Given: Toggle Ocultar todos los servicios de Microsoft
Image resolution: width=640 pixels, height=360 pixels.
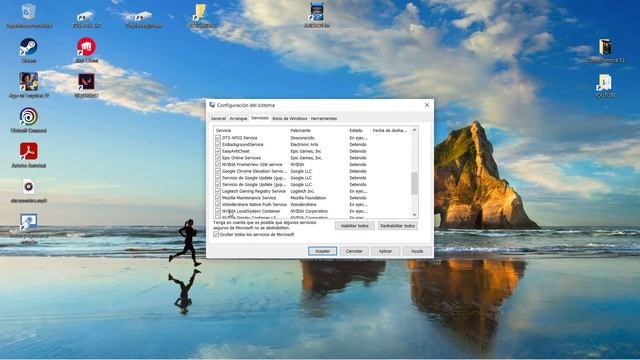Looking at the screenshot, I should (216, 235).
